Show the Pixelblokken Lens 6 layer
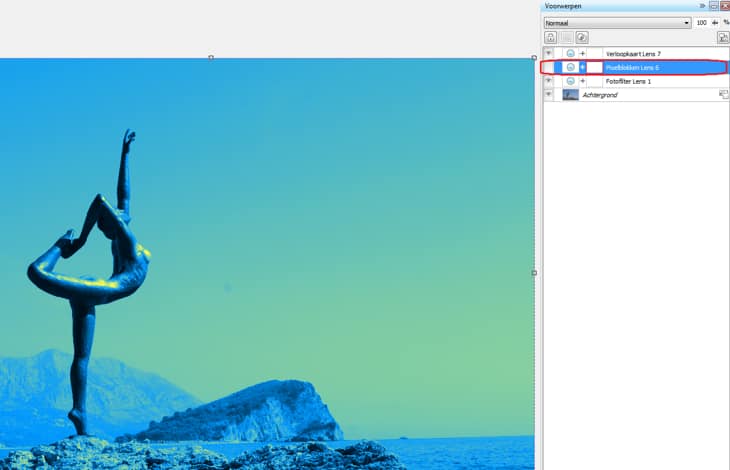 tap(548, 67)
